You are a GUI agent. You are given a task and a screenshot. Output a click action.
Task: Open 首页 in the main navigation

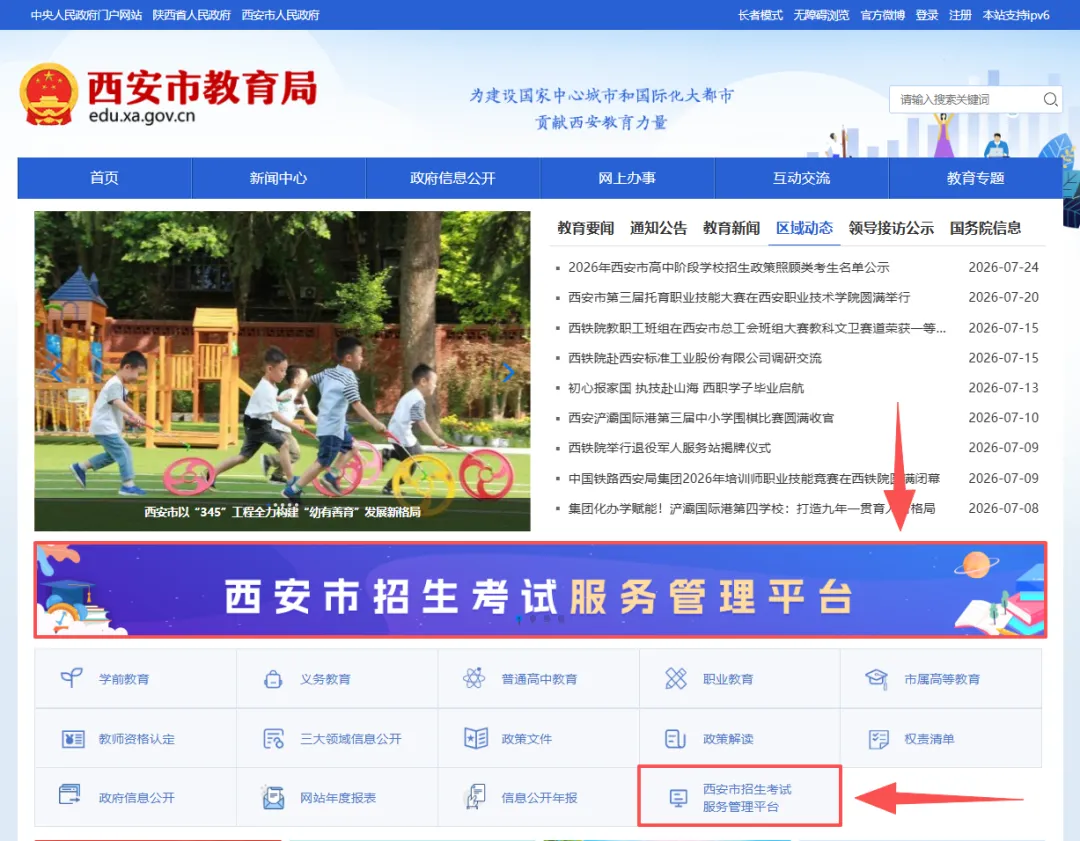pyautogui.click(x=105, y=178)
